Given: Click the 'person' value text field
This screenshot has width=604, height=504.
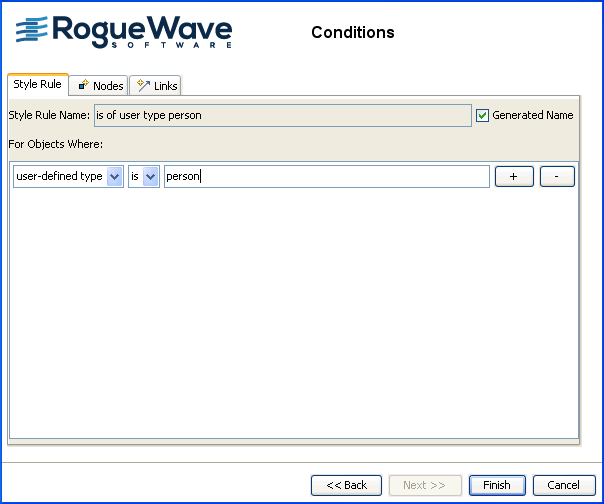Looking at the screenshot, I should (327, 177).
